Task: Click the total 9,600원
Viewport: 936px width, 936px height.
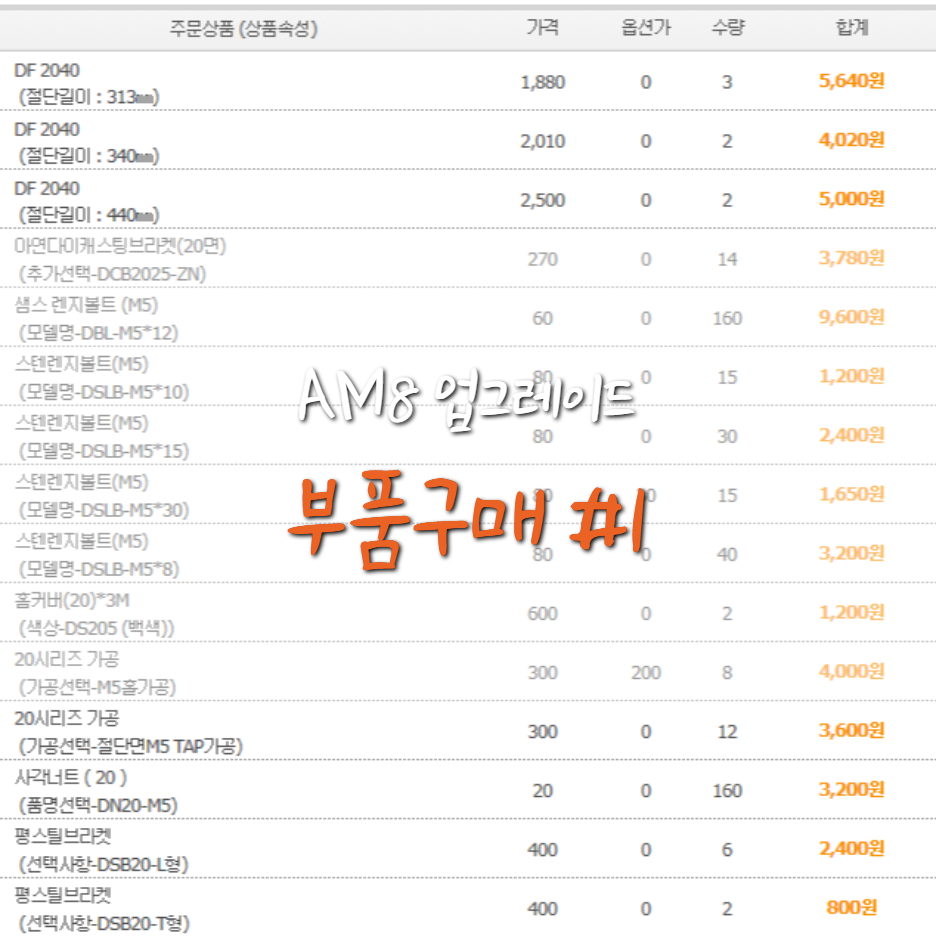Action: [x=851, y=317]
